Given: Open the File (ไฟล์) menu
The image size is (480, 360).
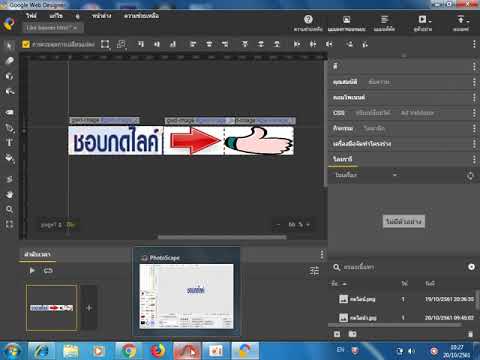Looking at the screenshot, I should click(x=31, y=16).
